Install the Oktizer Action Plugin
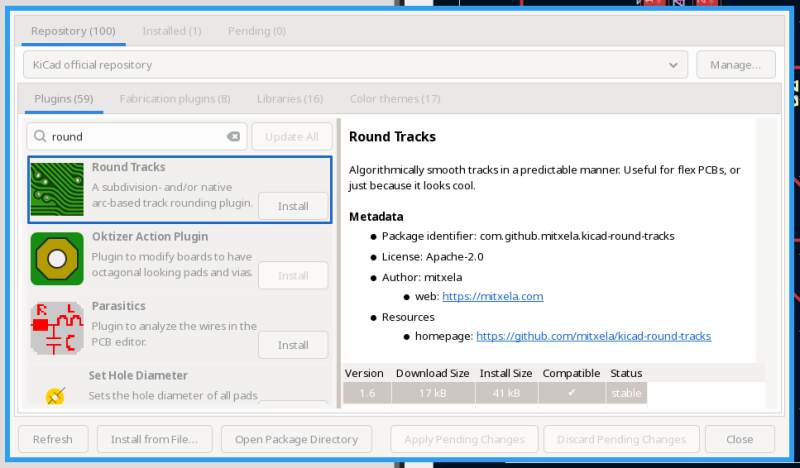800x468 pixels. tap(293, 276)
